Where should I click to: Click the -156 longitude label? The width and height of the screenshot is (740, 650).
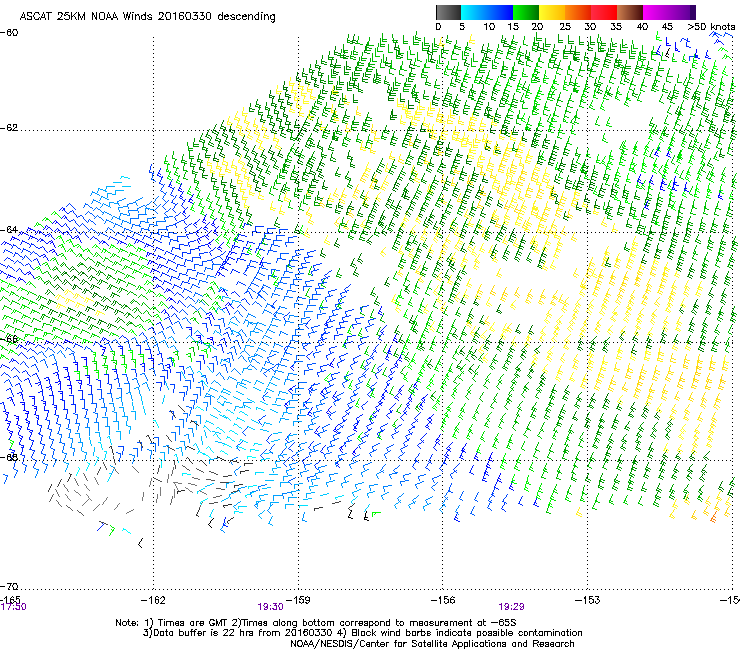pyautogui.click(x=443, y=600)
